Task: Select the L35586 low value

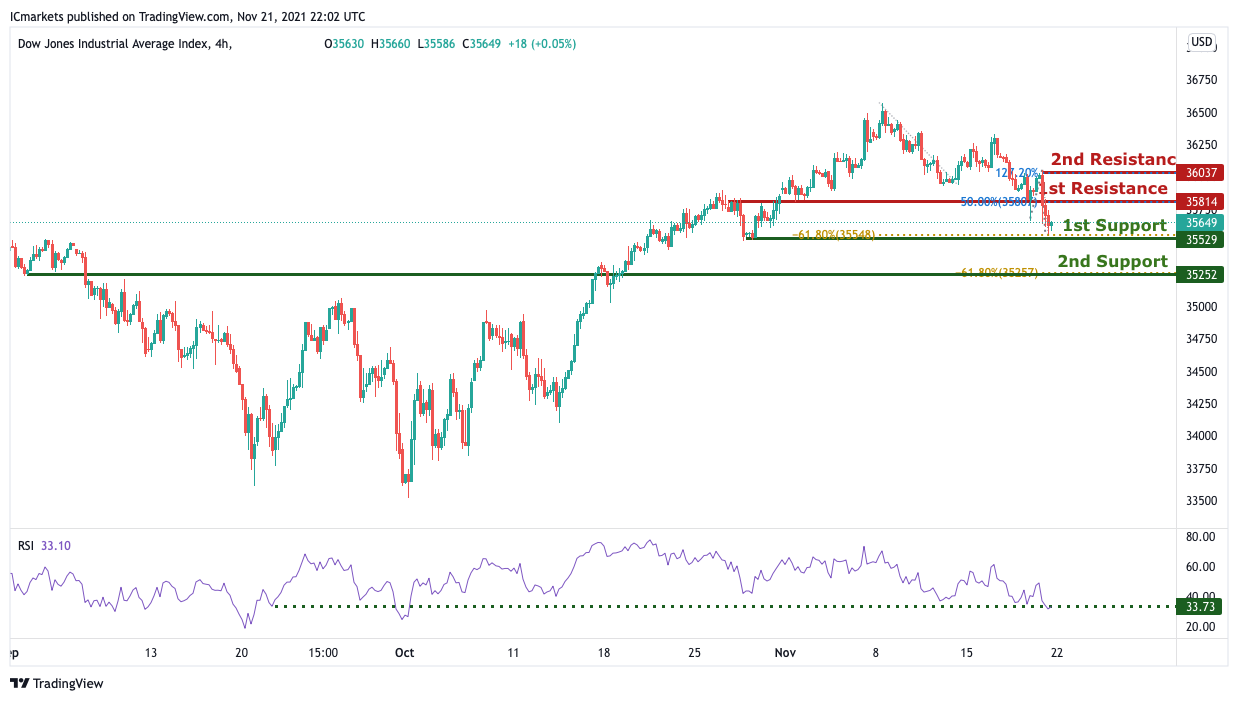Action: tap(436, 44)
